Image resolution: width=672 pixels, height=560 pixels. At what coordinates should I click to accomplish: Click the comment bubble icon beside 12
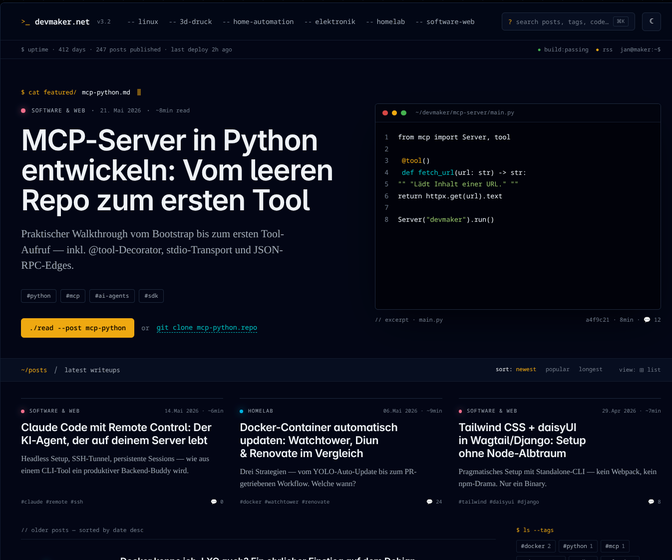tap(647, 320)
